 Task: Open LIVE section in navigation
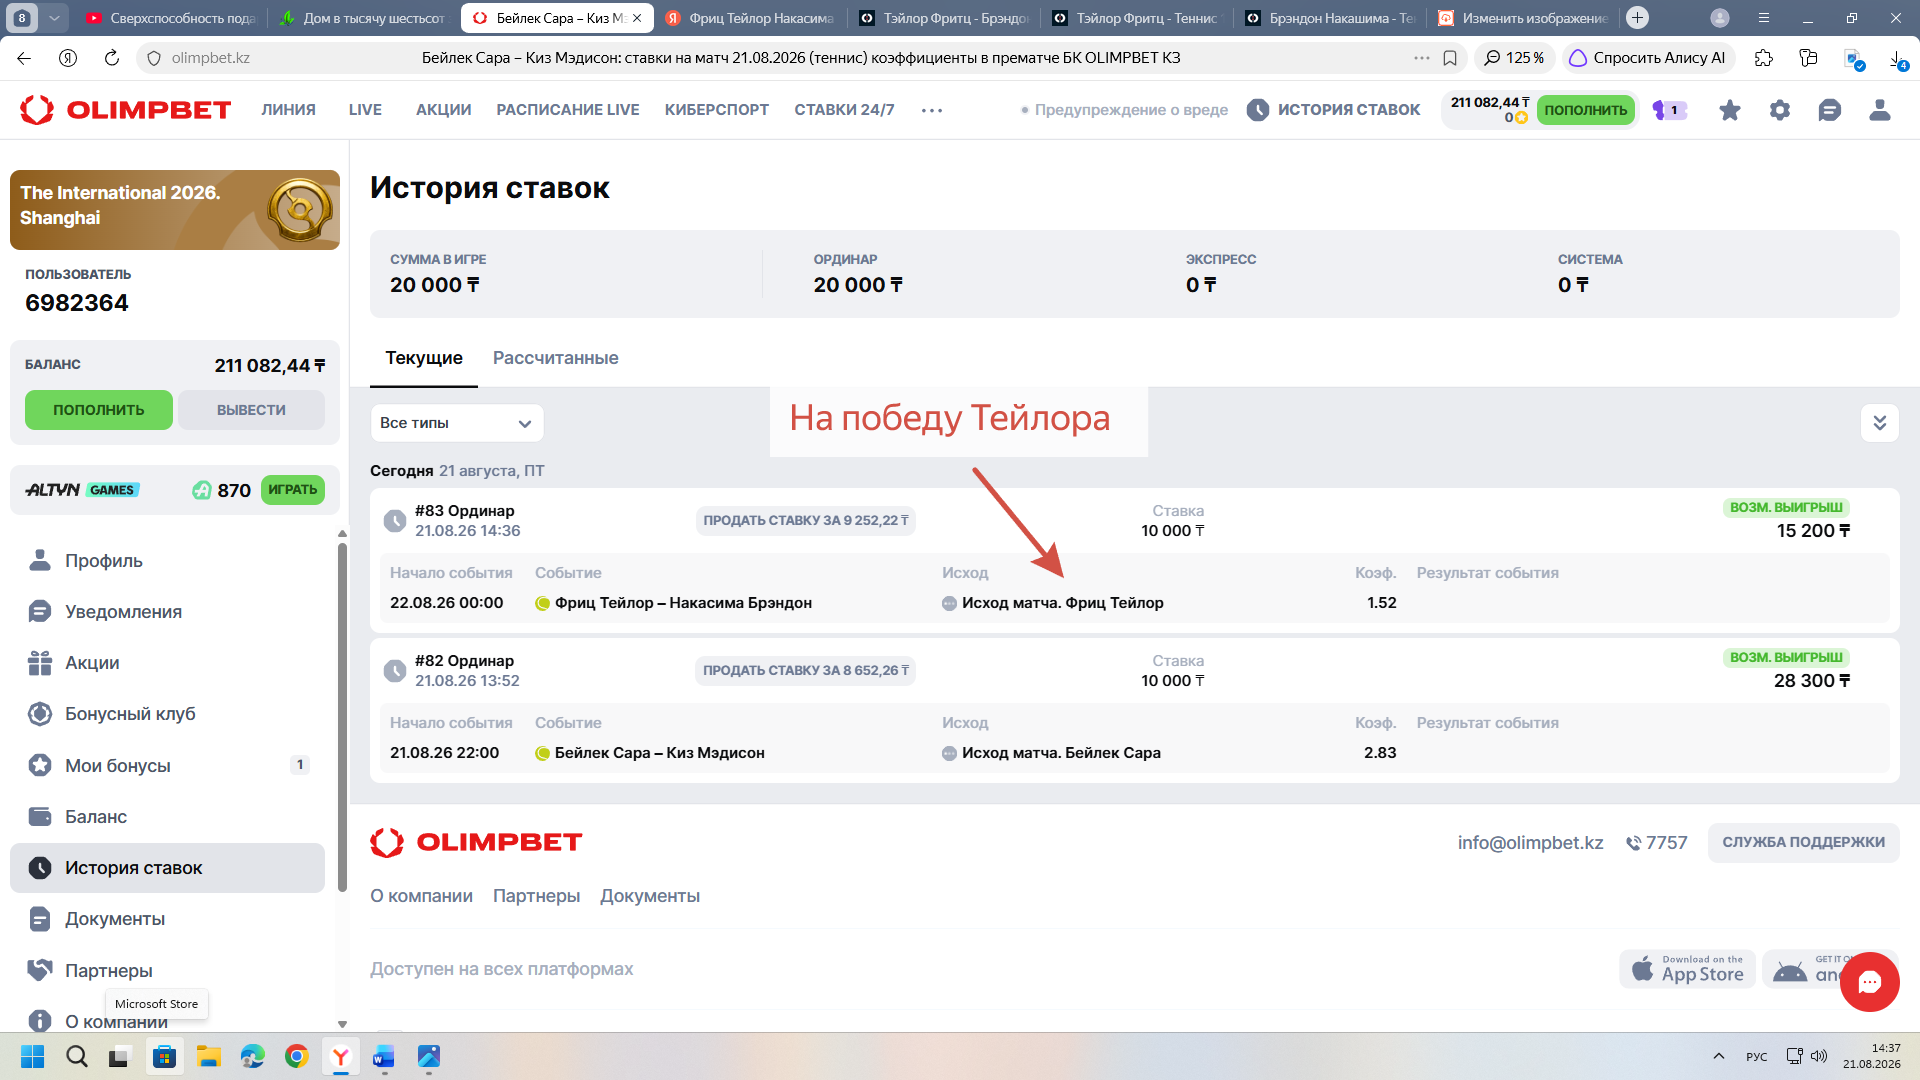point(365,110)
